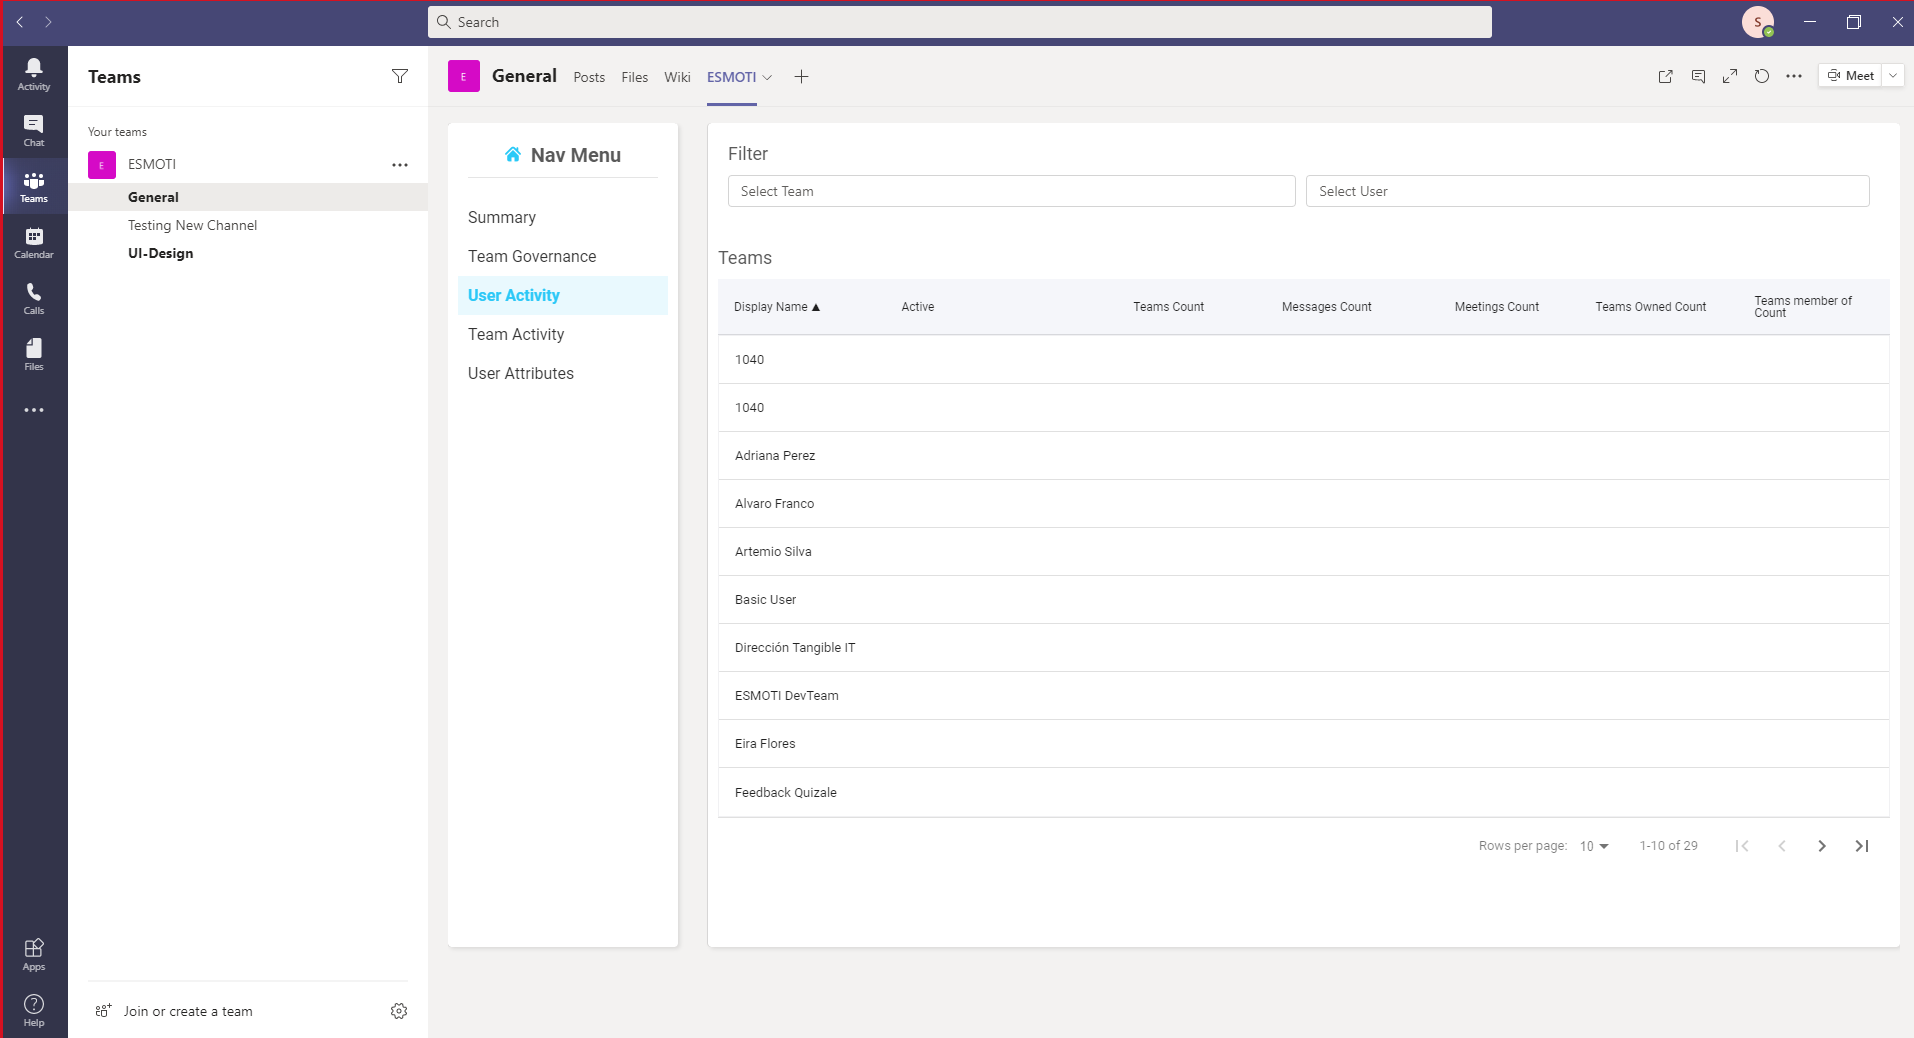
Task: Expand the tab to full screen
Action: pos(1730,76)
